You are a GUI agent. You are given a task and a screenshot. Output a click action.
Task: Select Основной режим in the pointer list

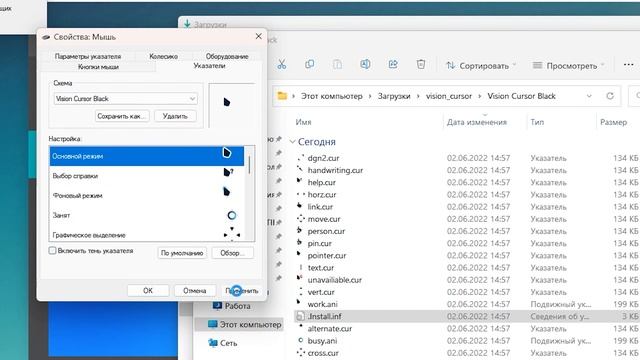tap(147, 156)
